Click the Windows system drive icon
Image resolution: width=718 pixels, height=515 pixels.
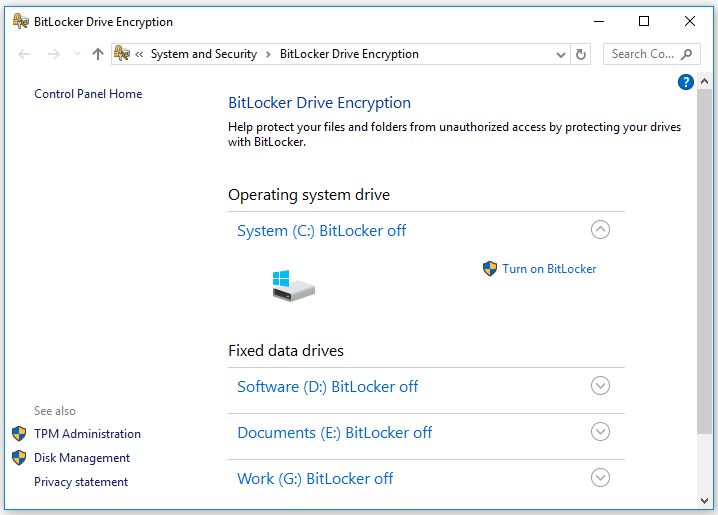coord(294,286)
